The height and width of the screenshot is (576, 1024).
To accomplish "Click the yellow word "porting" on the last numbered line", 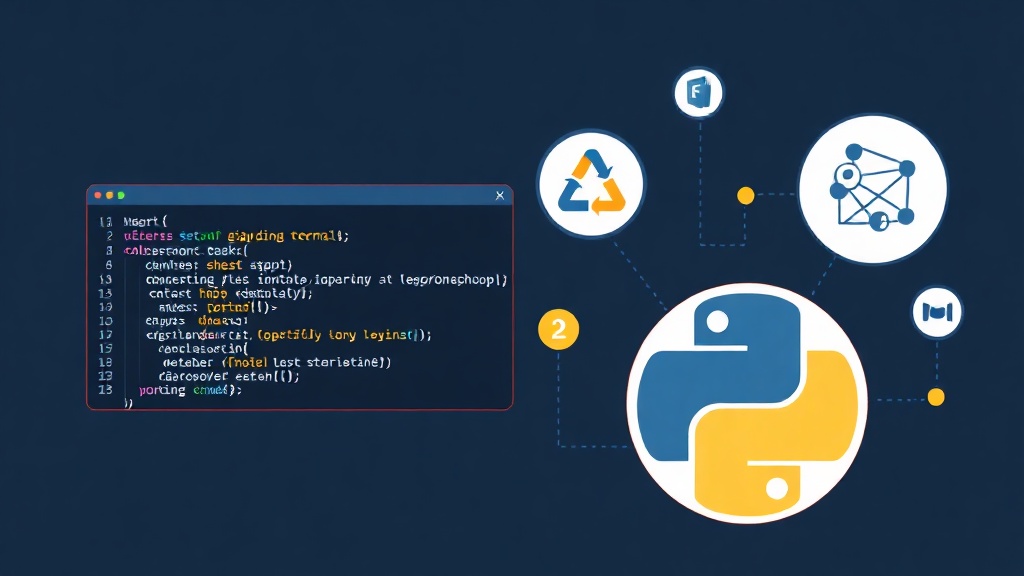I will coord(162,390).
